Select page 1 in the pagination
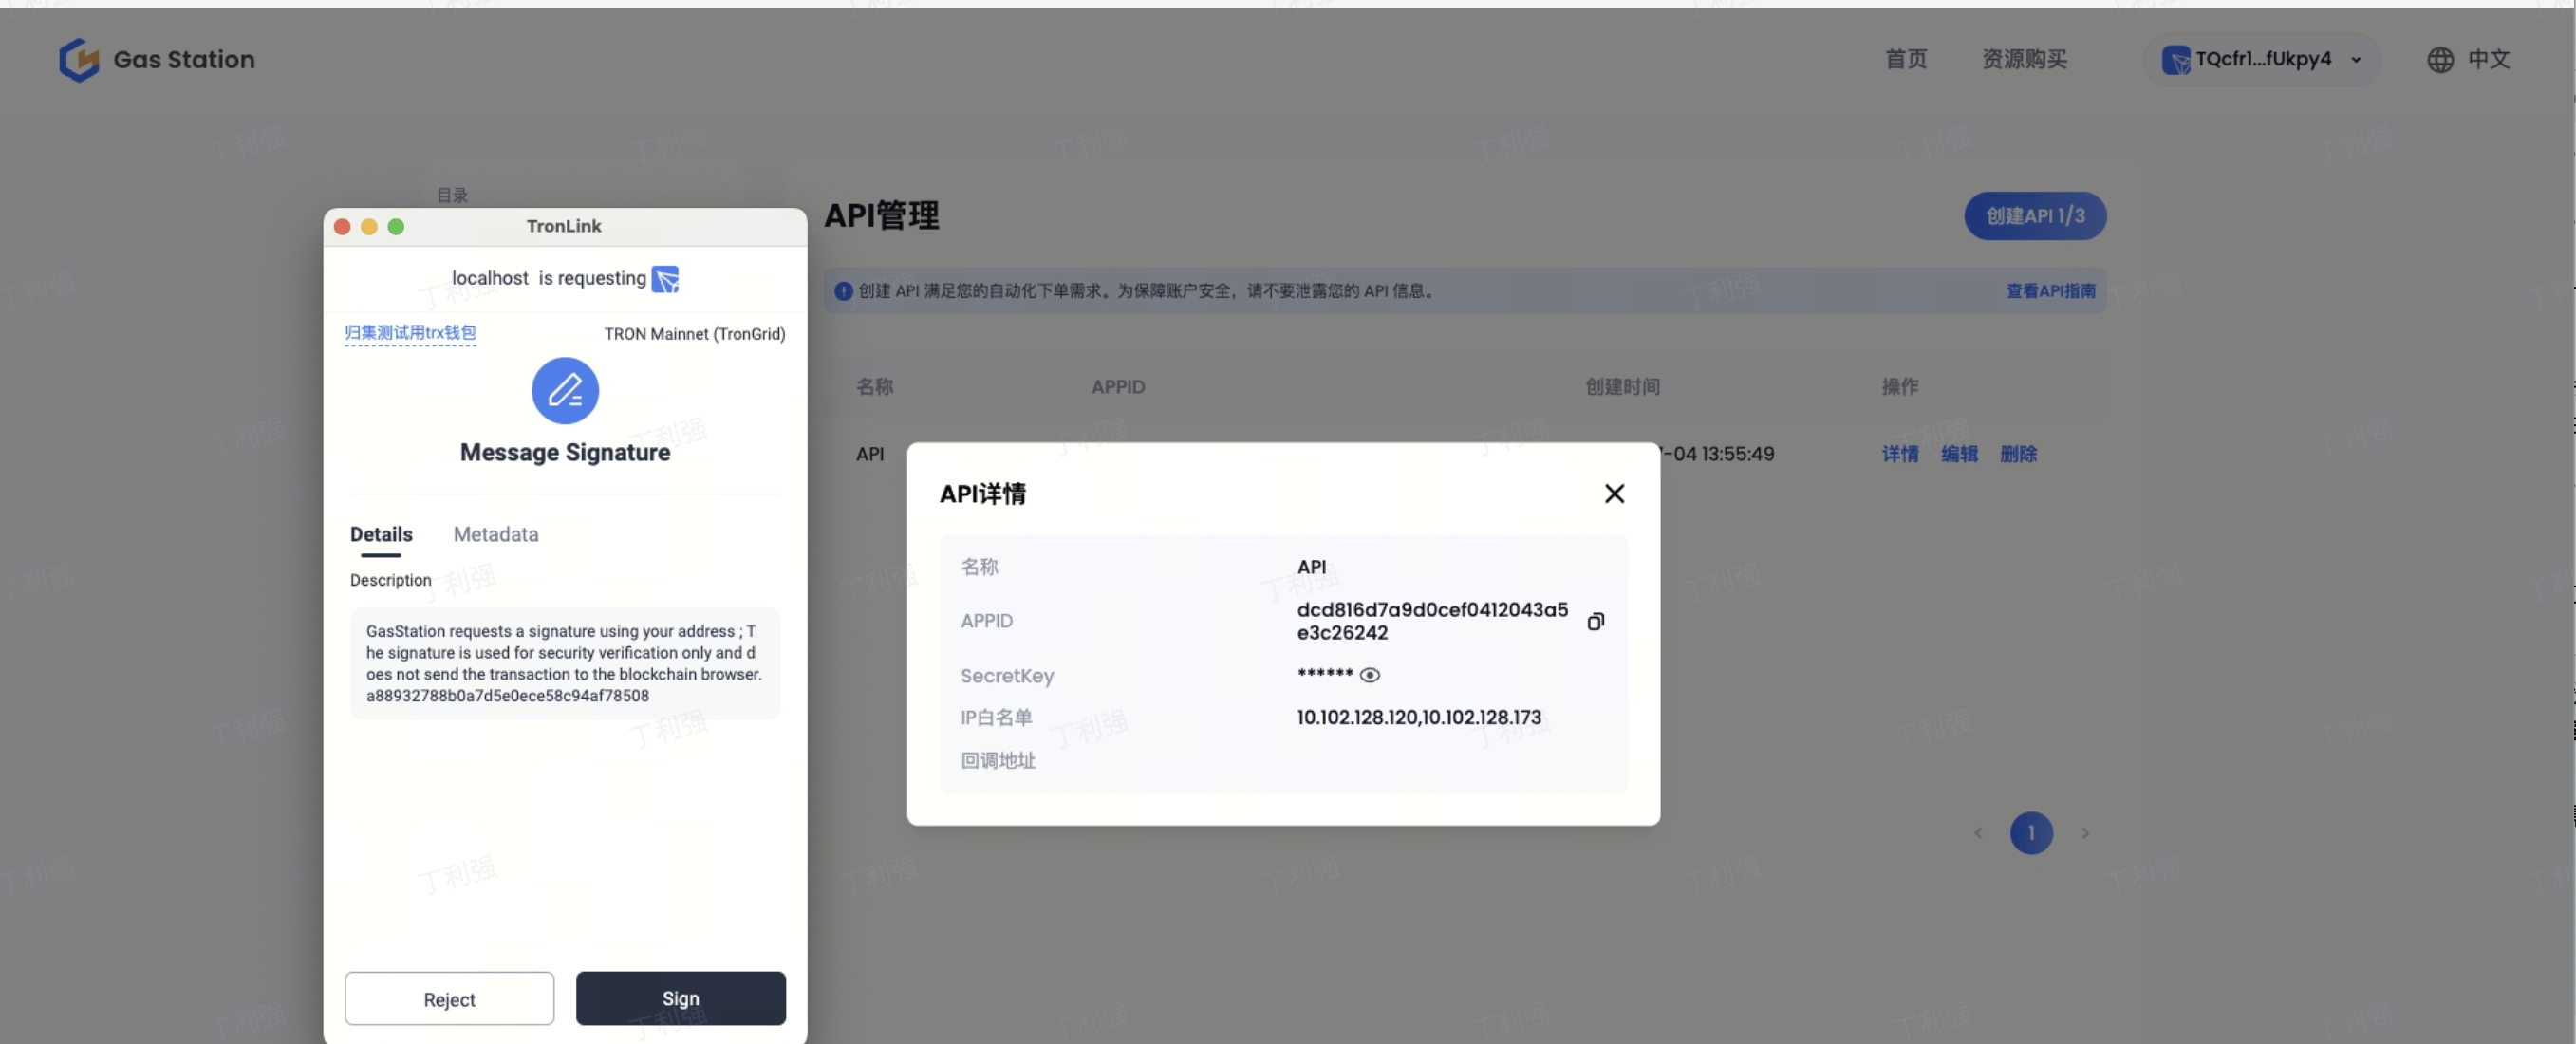Screen dimensions: 2576x1044 coord(2031,833)
